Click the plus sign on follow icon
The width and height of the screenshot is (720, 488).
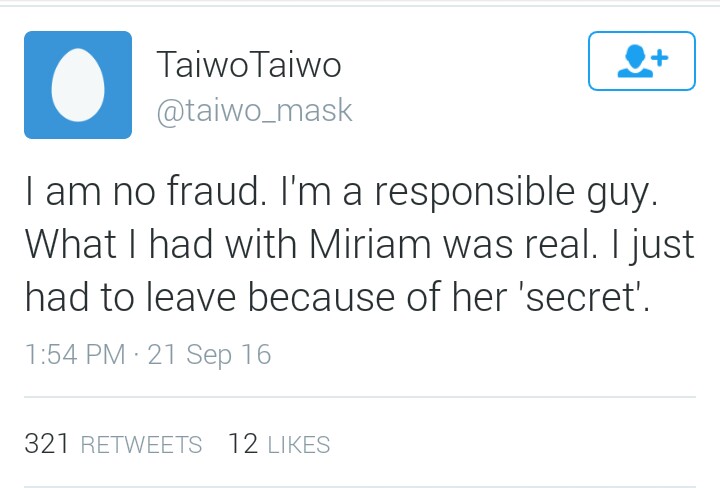click(x=660, y=58)
